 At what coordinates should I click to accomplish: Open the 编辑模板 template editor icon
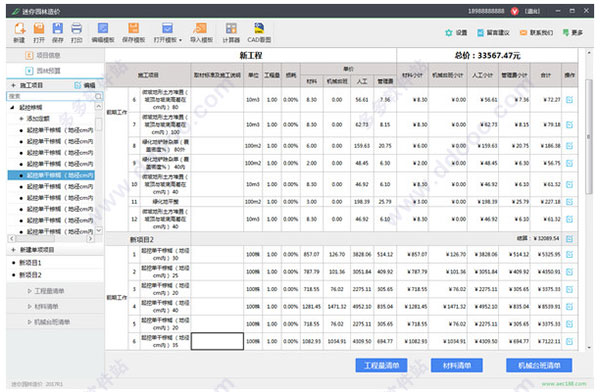(103, 28)
